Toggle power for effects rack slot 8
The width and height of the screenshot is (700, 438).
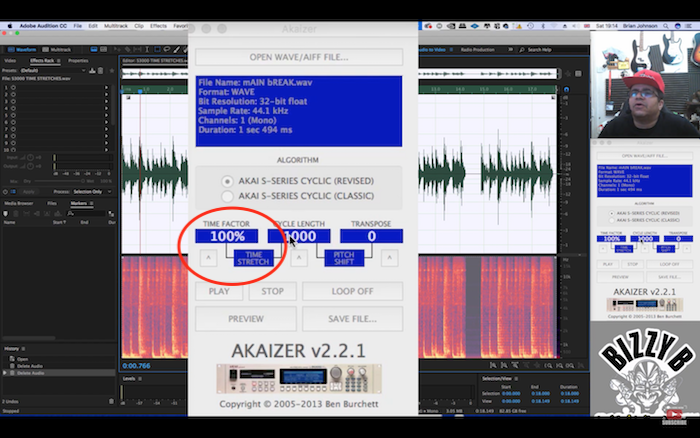13,136
